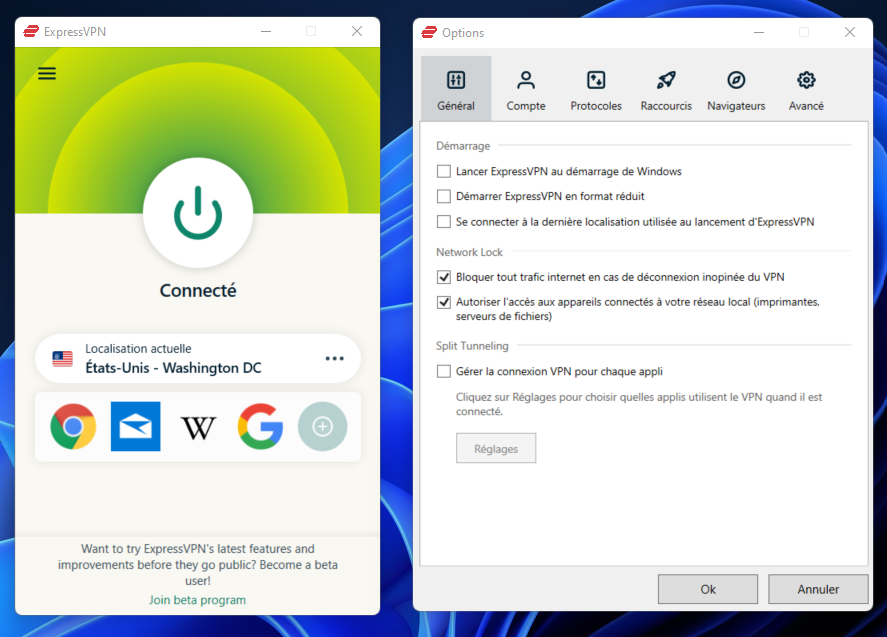Click the United States flag icon
Screen dimensions: 887x637
[x=63, y=359]
